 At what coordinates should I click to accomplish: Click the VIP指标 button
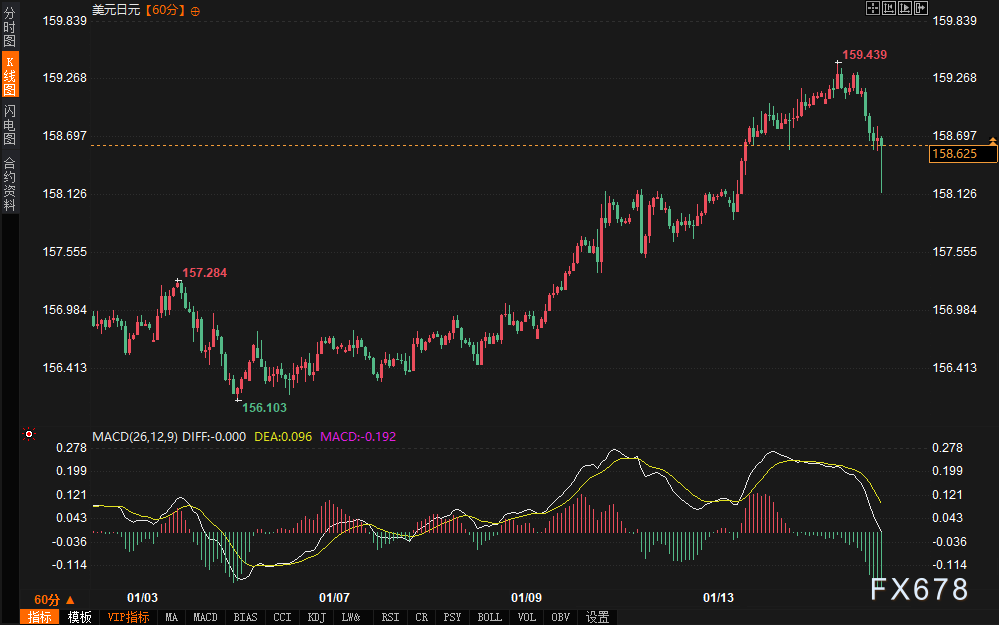(x=128, y=617)
